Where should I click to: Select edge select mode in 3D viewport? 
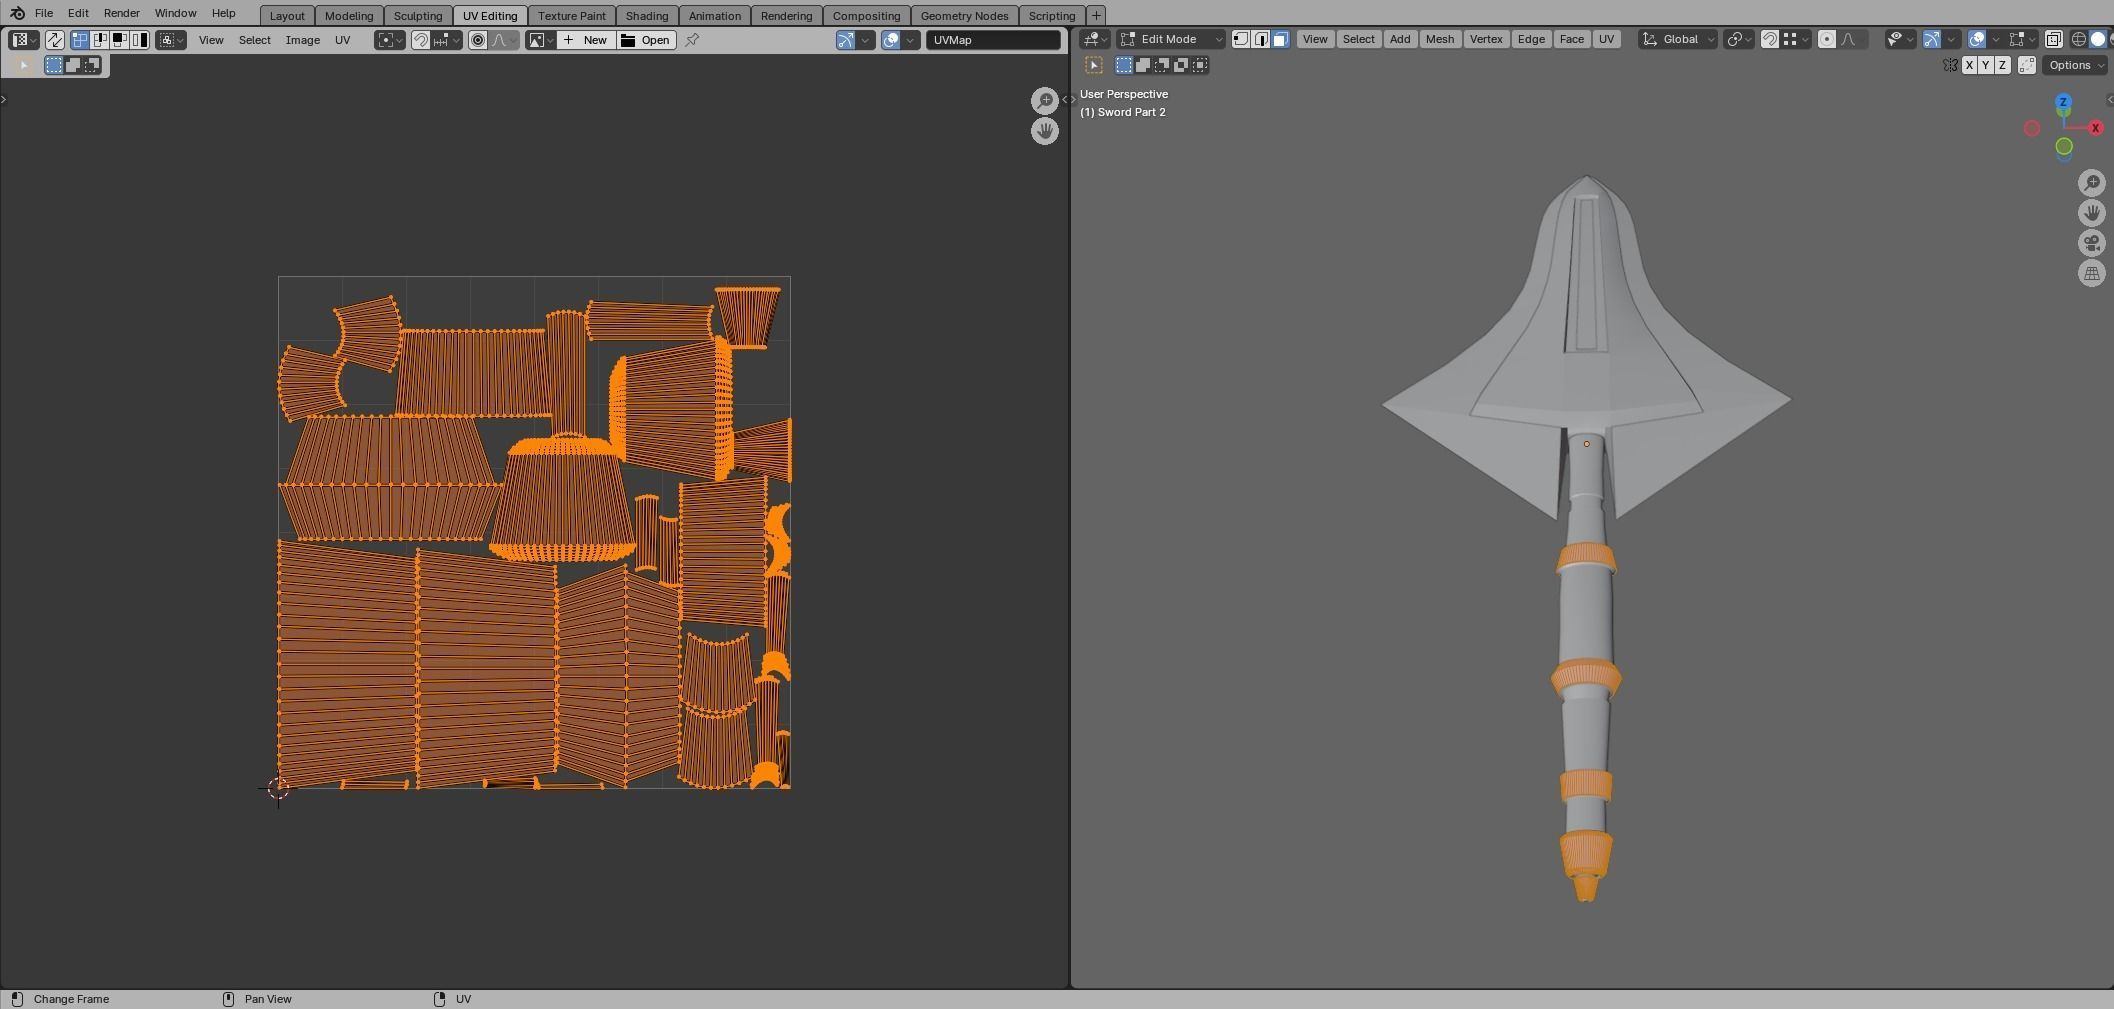click(1261, 39)
